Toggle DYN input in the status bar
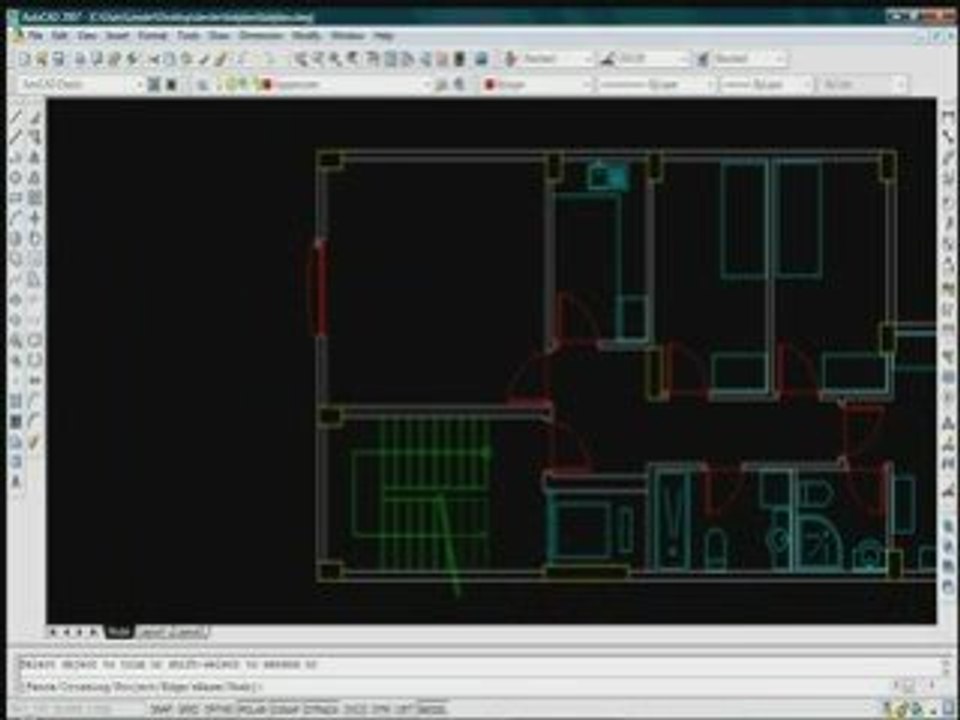Image resolution: width=960 pixels, height=720 pixels. tap(380, 710)
